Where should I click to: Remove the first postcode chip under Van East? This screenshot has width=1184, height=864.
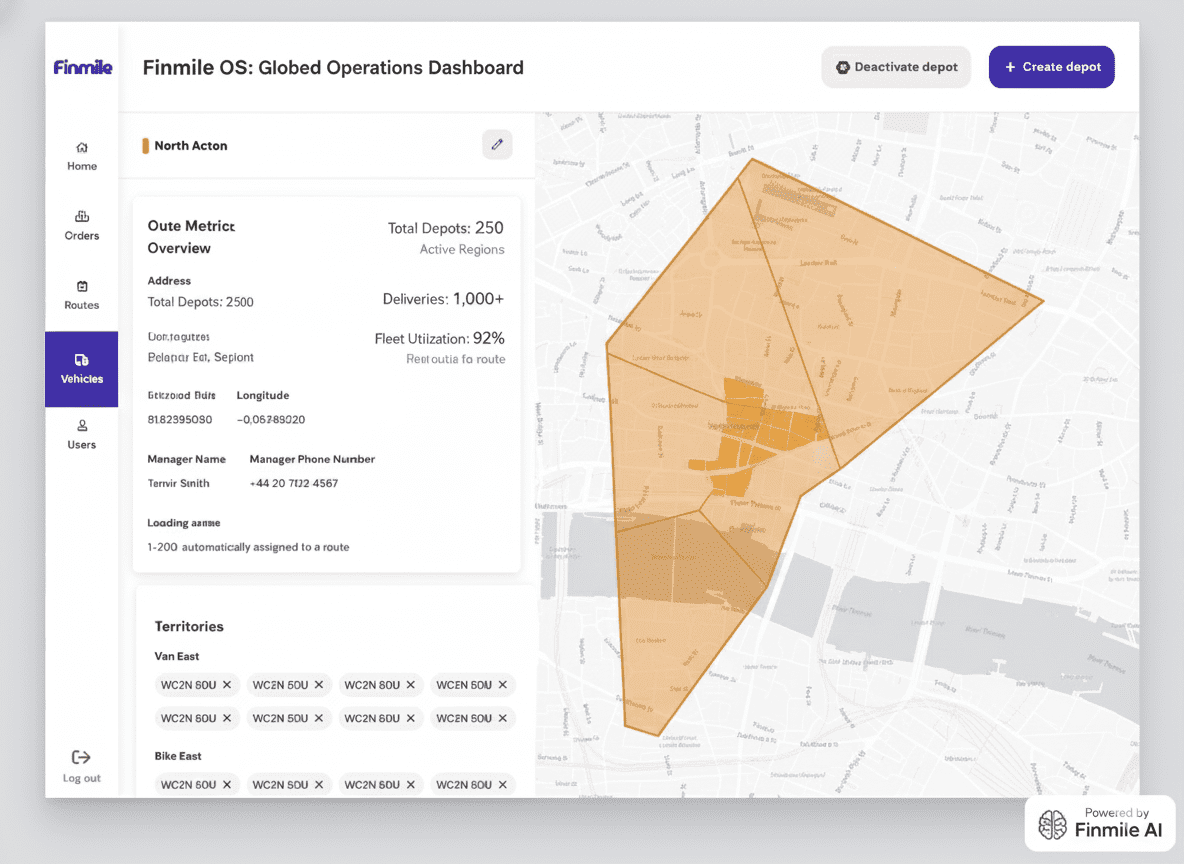pos(227,685)
